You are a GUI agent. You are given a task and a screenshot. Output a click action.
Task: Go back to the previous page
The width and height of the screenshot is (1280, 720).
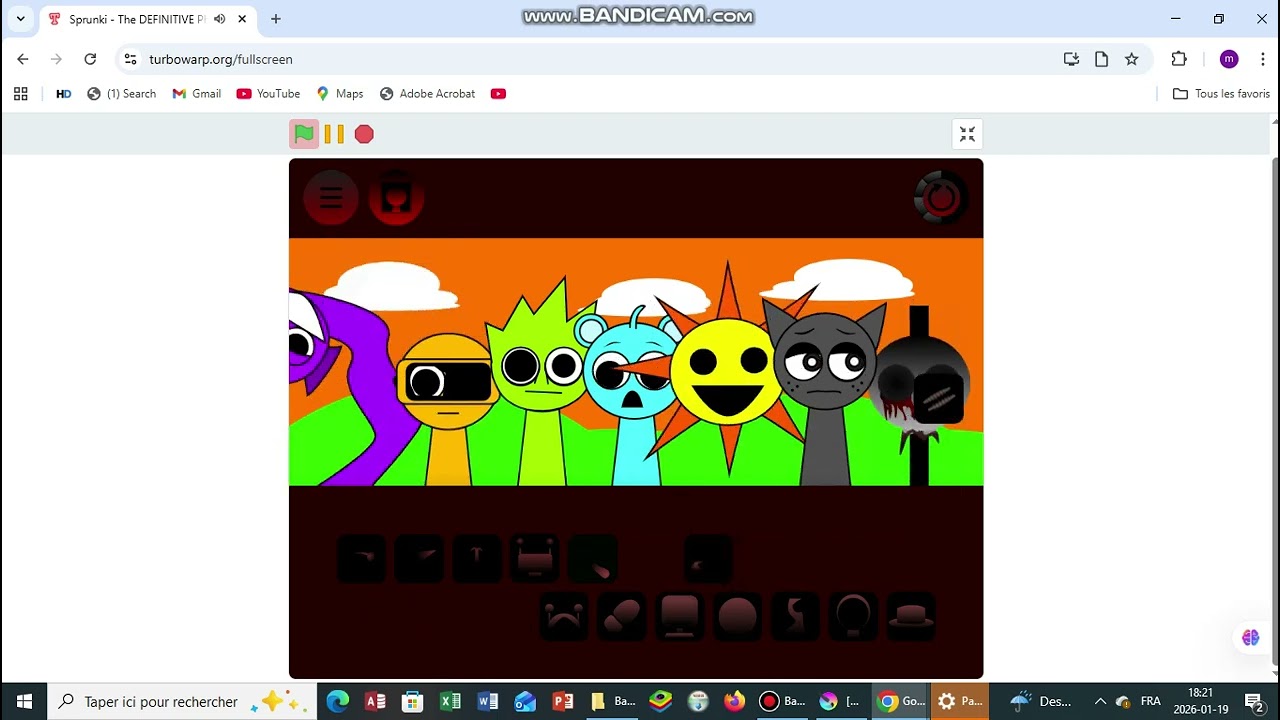tap(23, 59)
